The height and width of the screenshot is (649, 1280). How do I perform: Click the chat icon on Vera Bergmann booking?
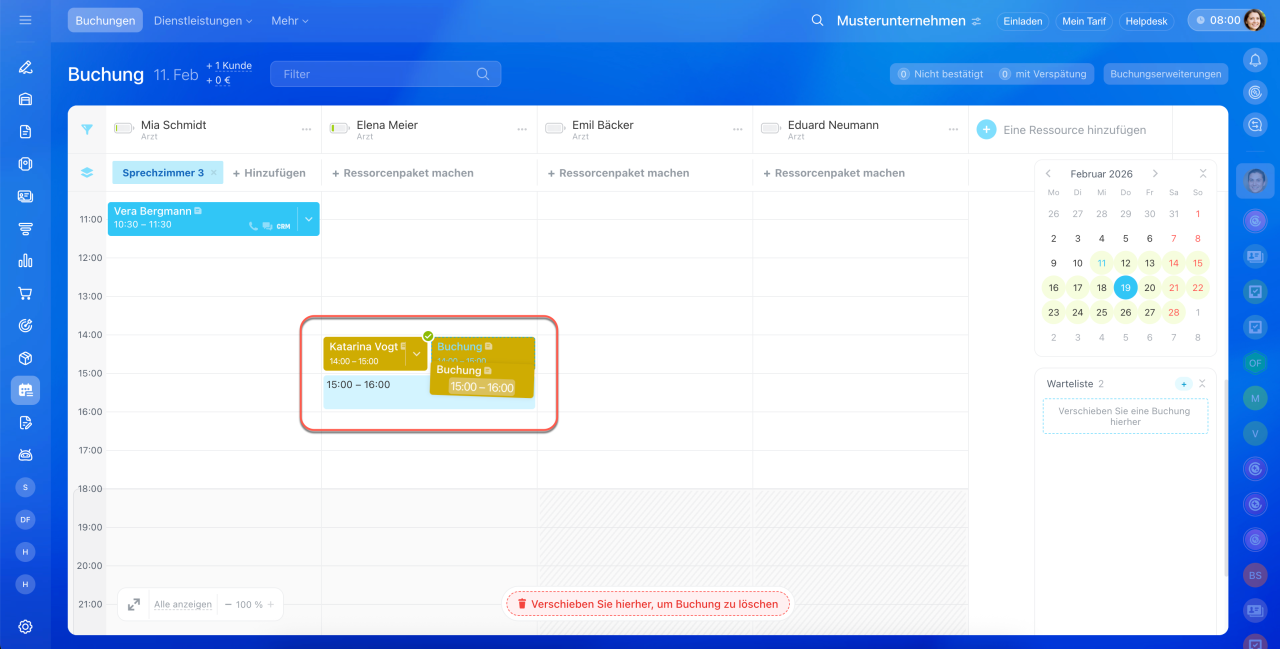[267, 227]
